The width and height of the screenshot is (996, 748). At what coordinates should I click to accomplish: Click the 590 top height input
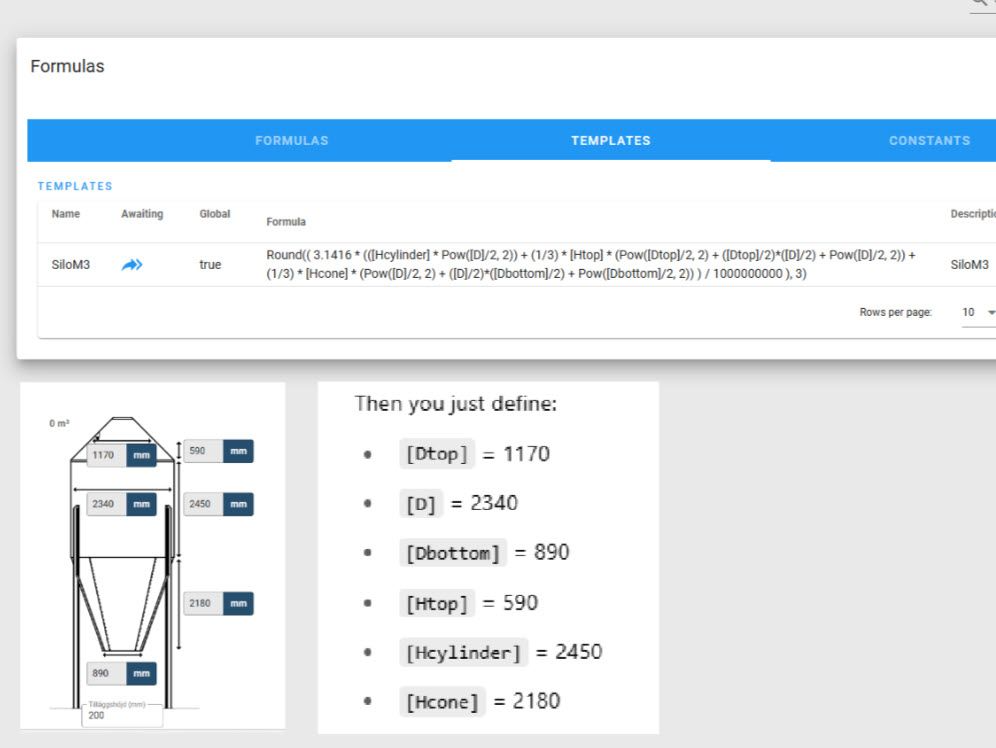tap(203, 452)
